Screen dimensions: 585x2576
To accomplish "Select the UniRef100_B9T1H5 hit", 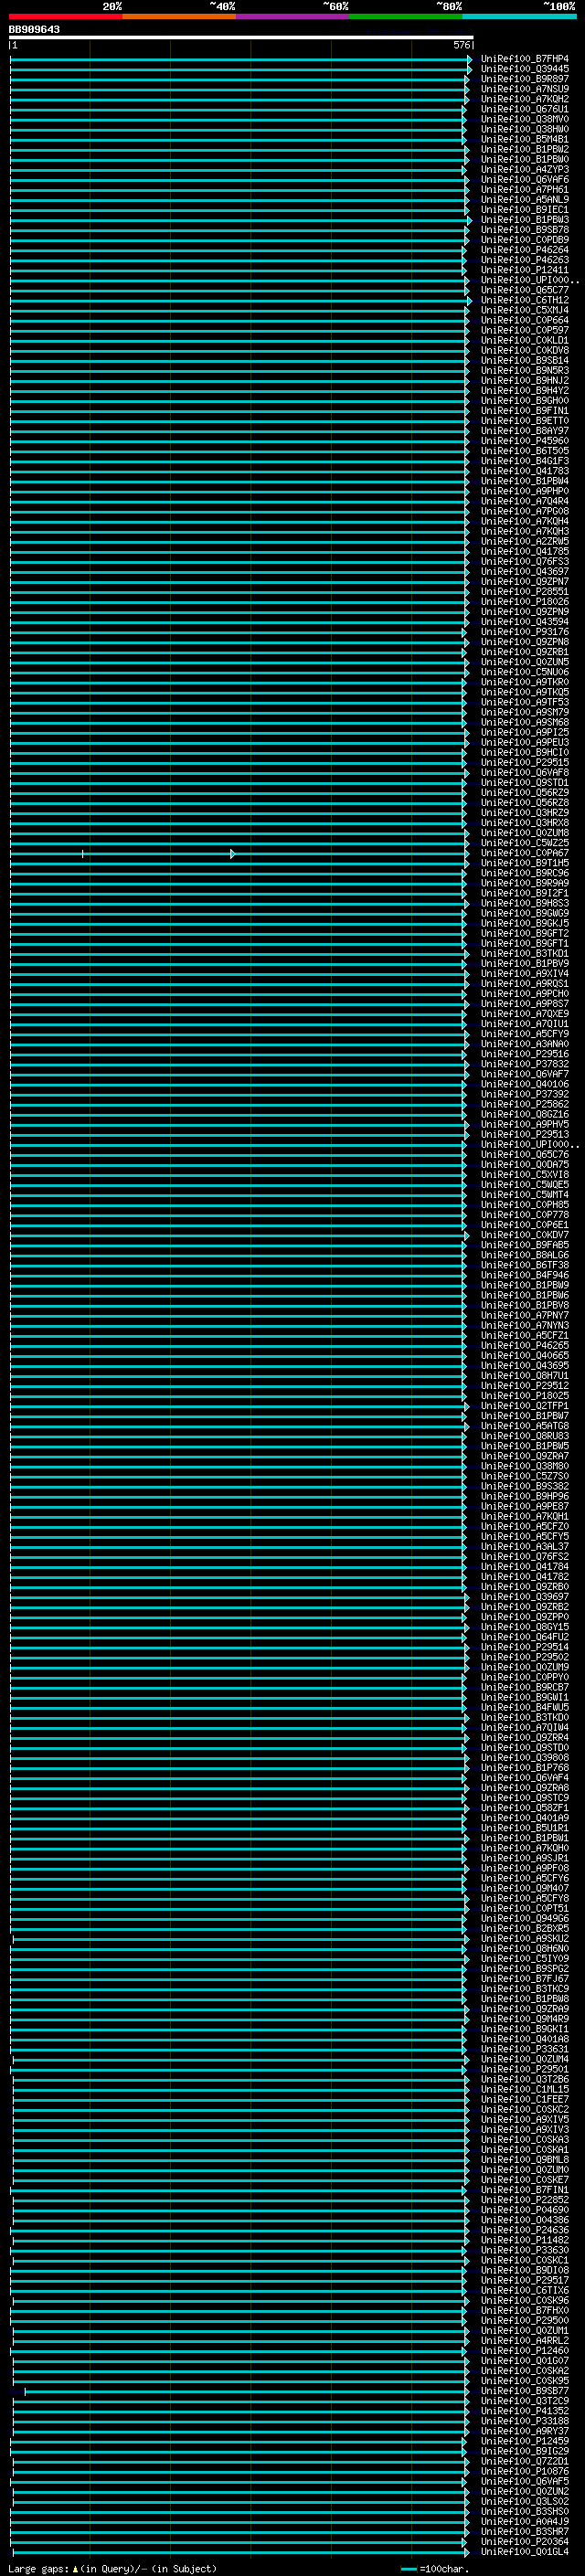I will (524, 863).
